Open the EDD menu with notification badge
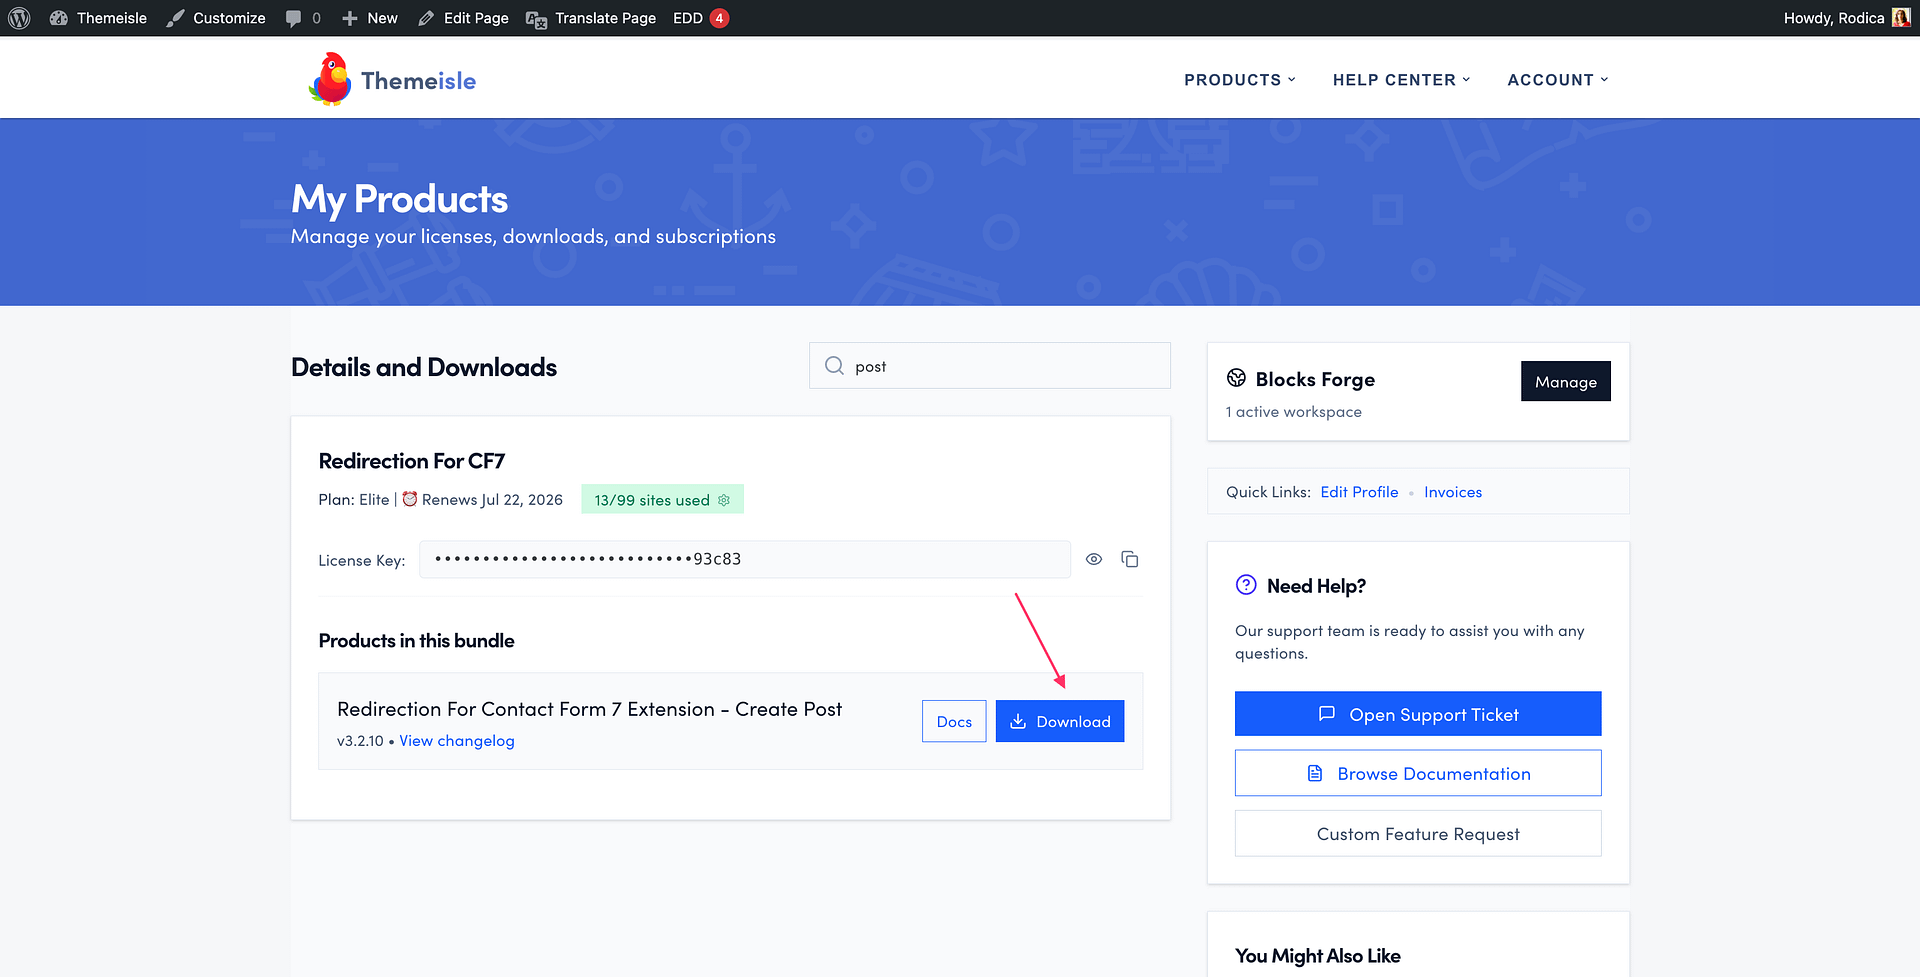 click(700, 18)
